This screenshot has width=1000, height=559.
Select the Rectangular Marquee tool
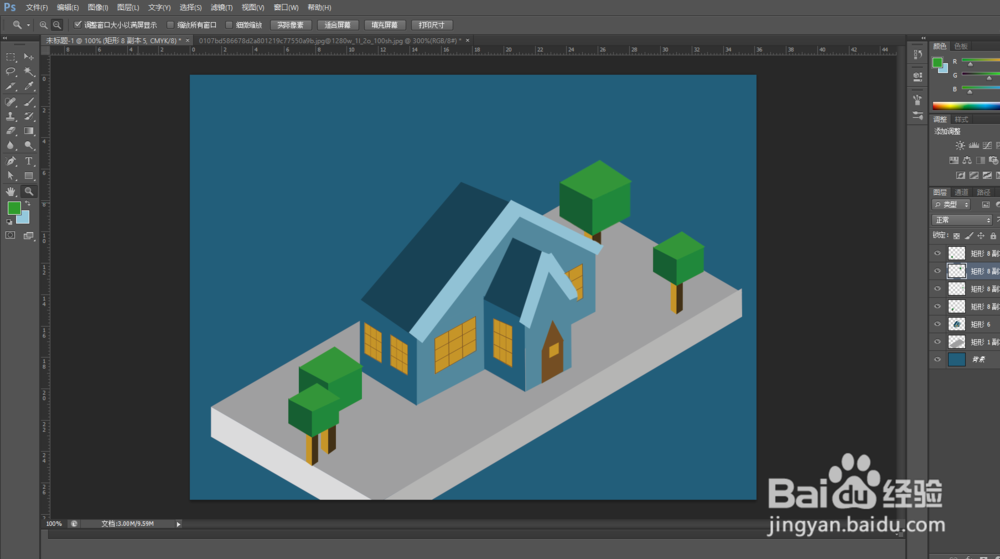[11, 57]
